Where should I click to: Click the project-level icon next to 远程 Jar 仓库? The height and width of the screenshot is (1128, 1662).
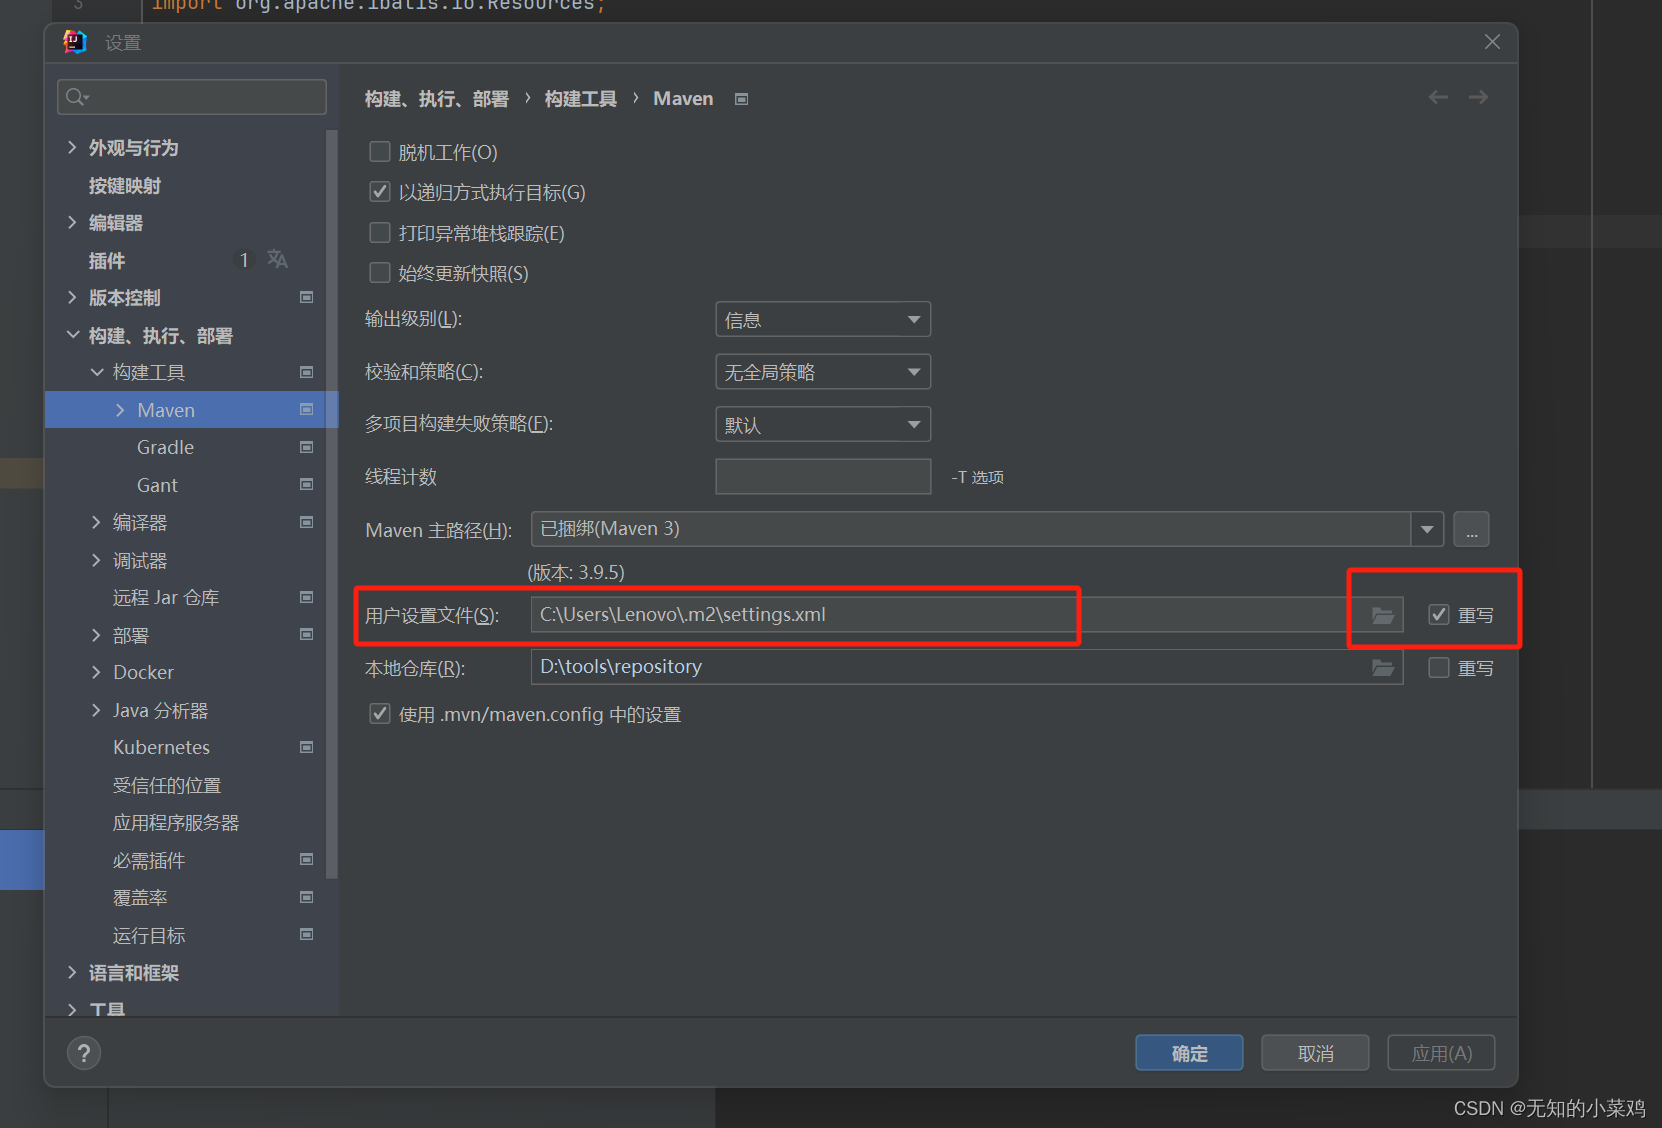click(x=307, y=597)
